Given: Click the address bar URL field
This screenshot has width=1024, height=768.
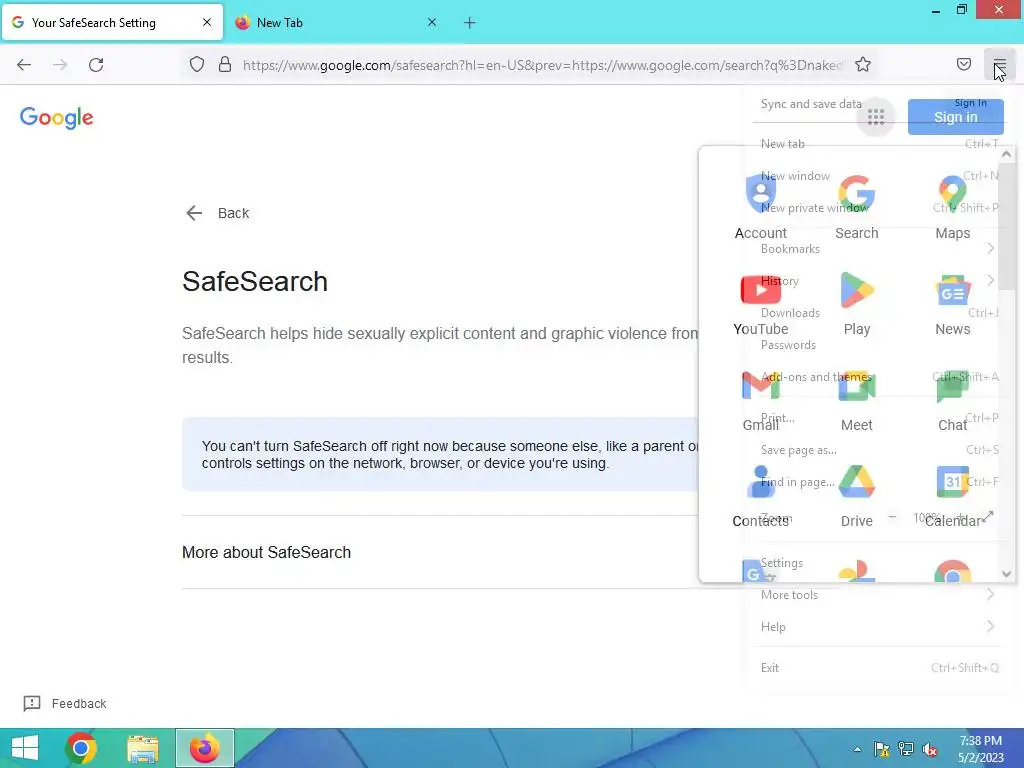Looking at the screenshot, I should coord(543,65).
